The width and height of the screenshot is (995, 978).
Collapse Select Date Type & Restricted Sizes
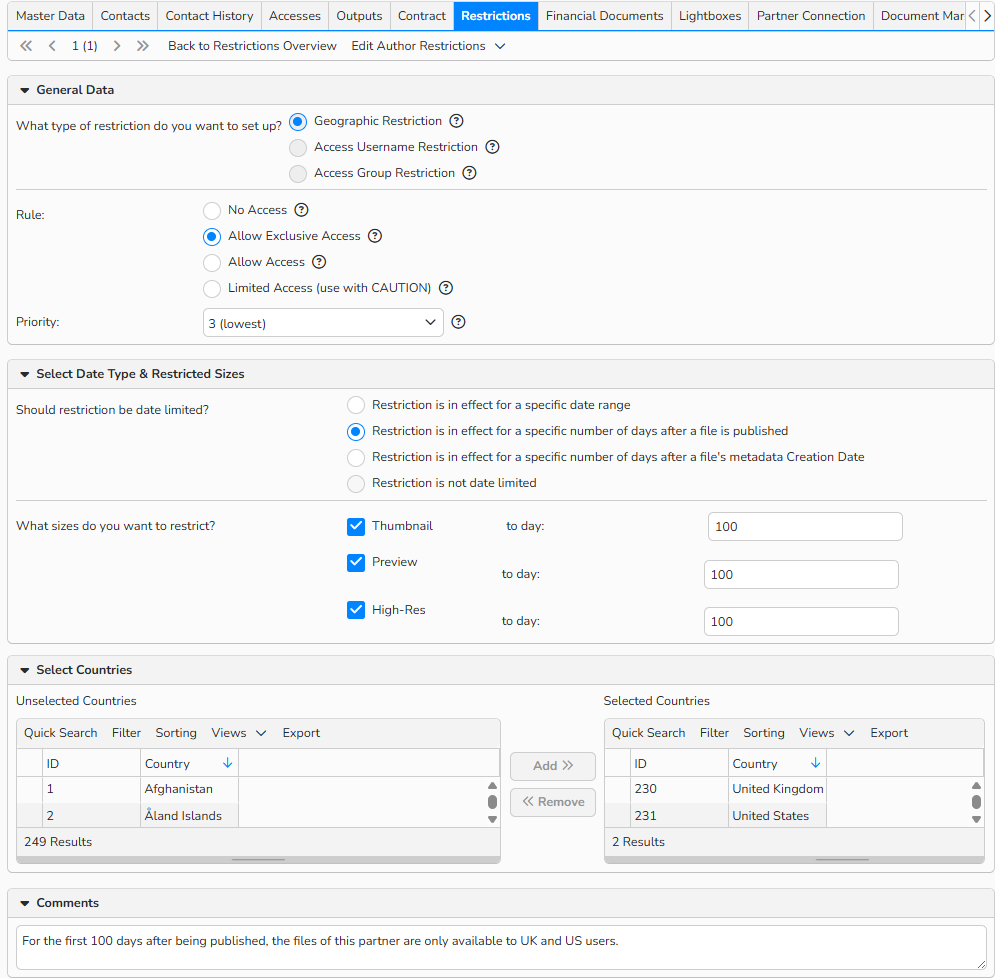point(25,374)
